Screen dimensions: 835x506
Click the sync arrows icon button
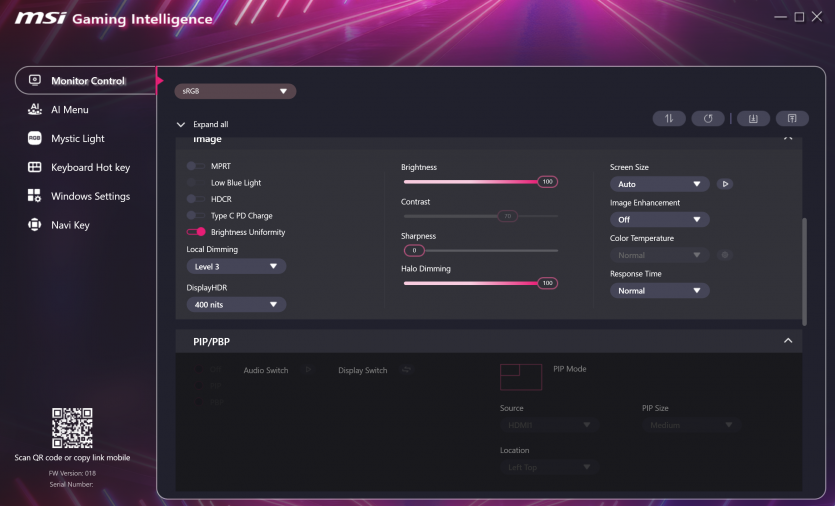click(x=669, y=118)
